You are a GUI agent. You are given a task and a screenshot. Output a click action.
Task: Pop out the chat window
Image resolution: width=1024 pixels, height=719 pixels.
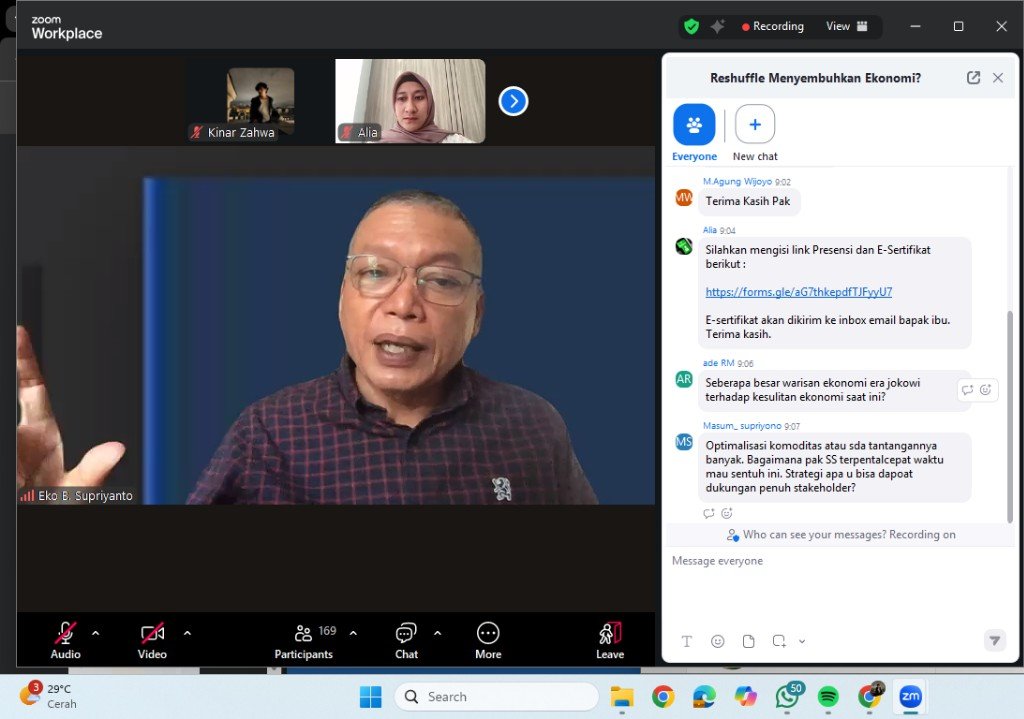(973, 78)
